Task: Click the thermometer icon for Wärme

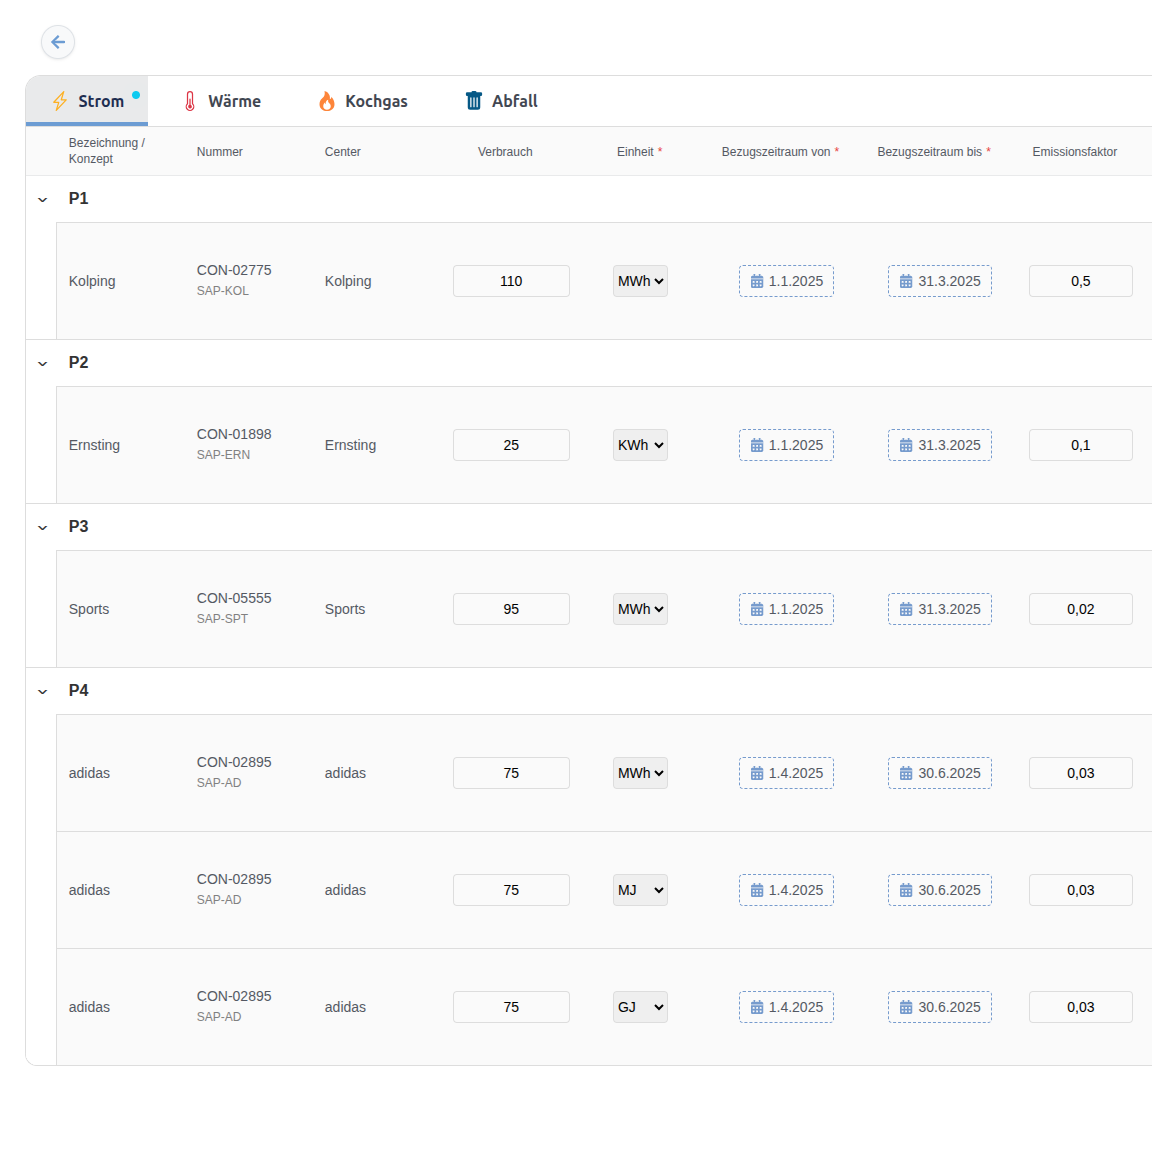Action: (x=188, y=100)
